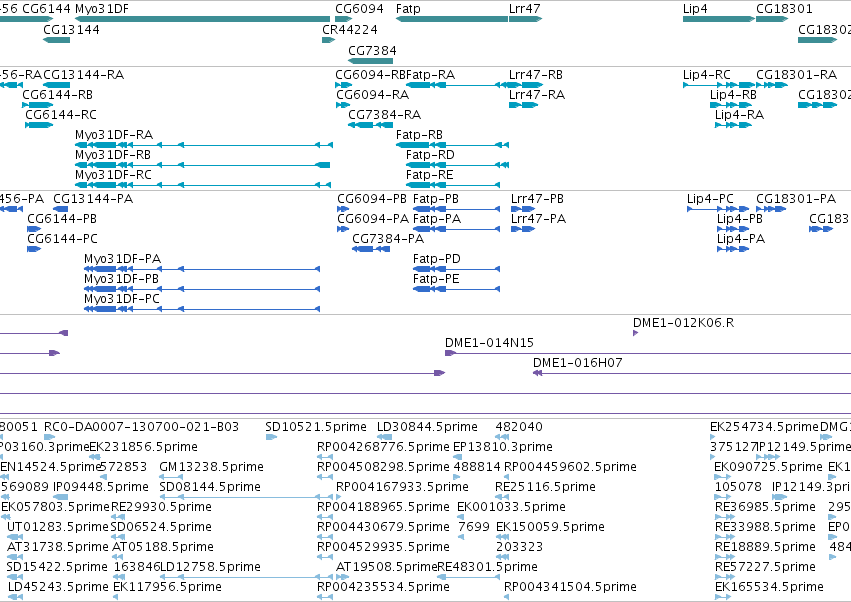The image size is (851, 602).
Task: Select transcript CG7384-RA
Action: (371, 125)
